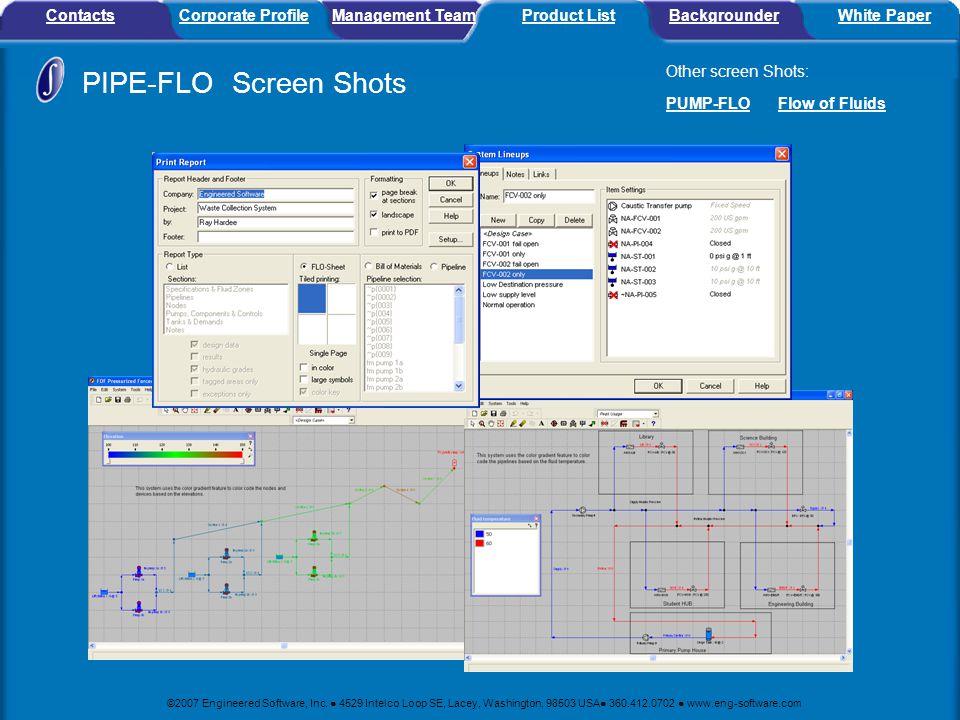Viewport: 960px width, 720px height.
Task: Click the blue '50' temperature swatch
Action: 479,534
